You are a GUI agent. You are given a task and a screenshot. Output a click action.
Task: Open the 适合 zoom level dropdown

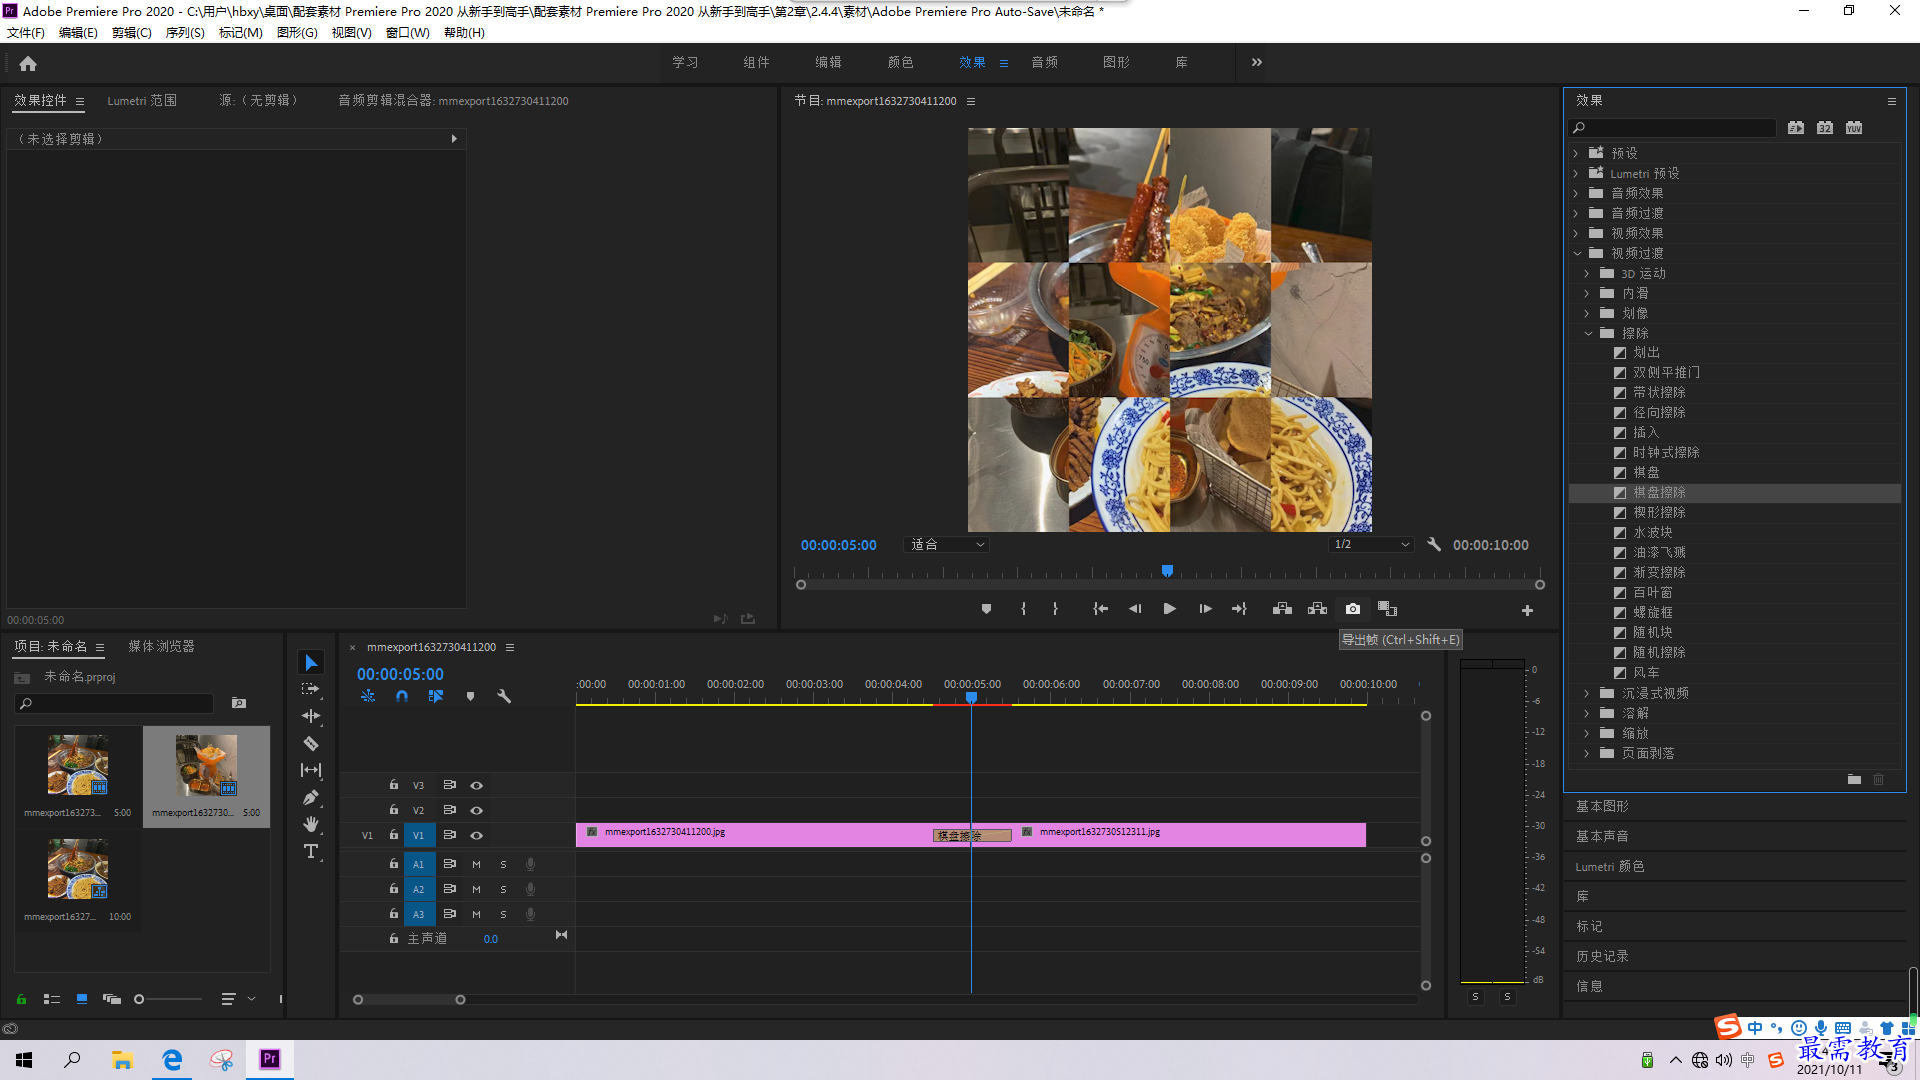tap(946, 545)
